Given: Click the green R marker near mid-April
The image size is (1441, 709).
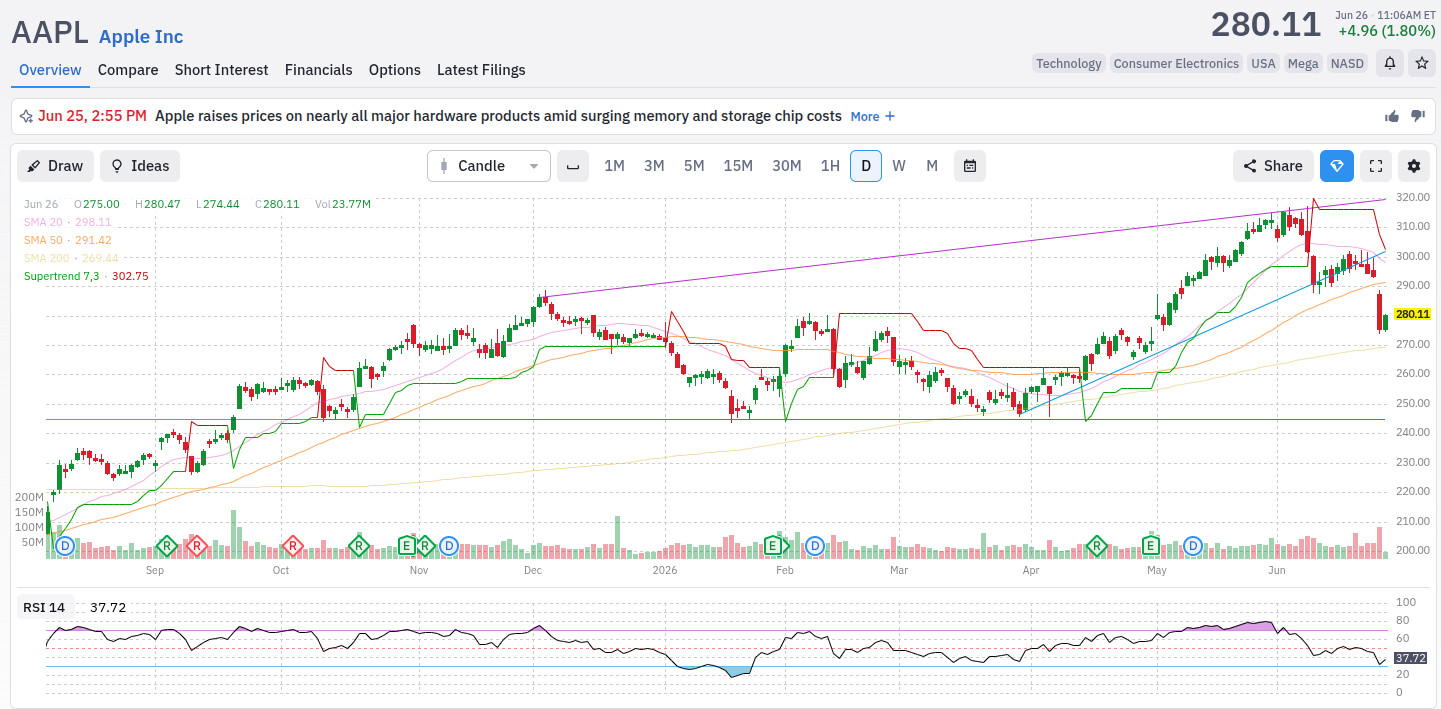Looking at the screenshot, I should tap(1096, 546).
